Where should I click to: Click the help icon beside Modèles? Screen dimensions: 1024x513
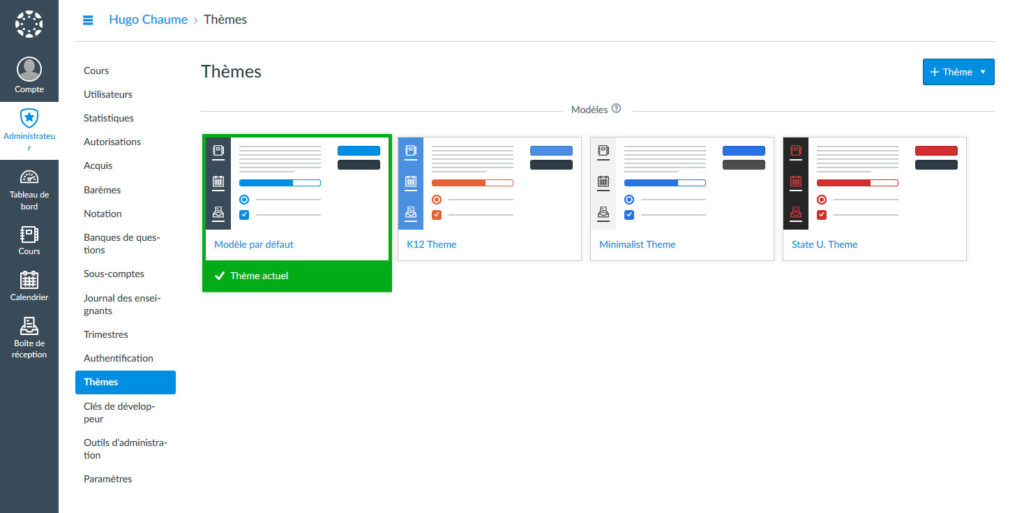pyautogui.click(x=616, y=109)
